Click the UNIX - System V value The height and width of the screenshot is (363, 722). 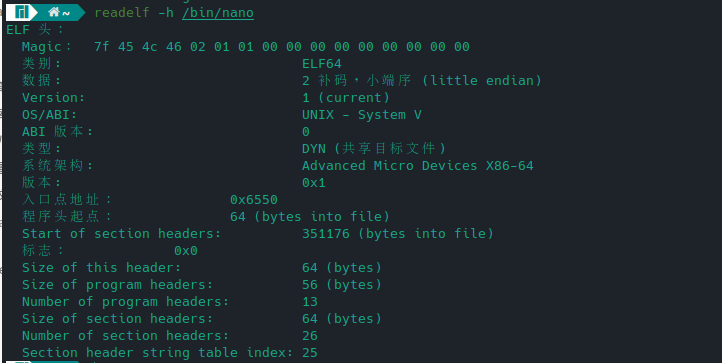pyautogui.click(x=362, y=115)
